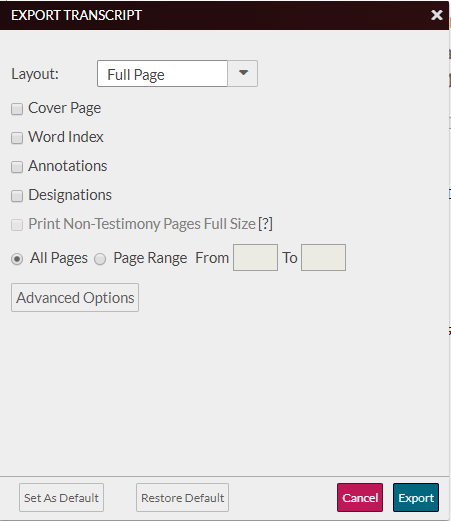Toggle the Annotations checkbox
This screenshot has width=451, height=521.
(x=17, y=167)
